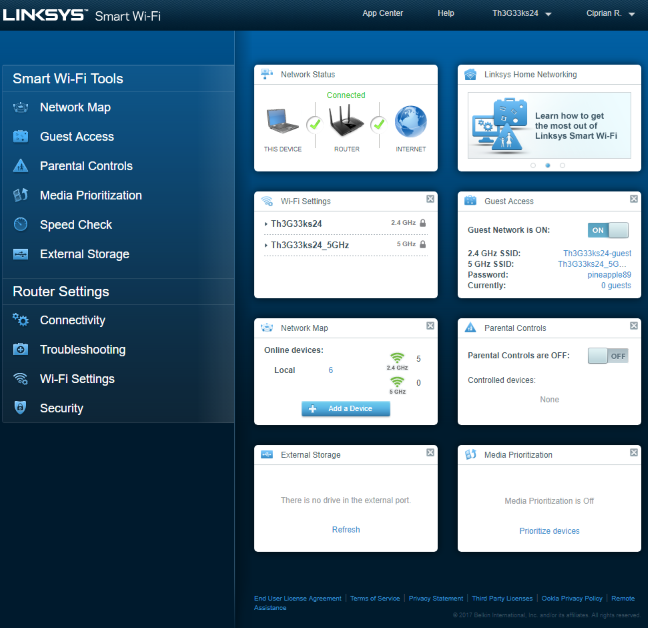Viewport: 648px width, 628px height.
Task: Click the 2.4 GHz green Wi-Fi signal icon
Action: coord(397,357)
